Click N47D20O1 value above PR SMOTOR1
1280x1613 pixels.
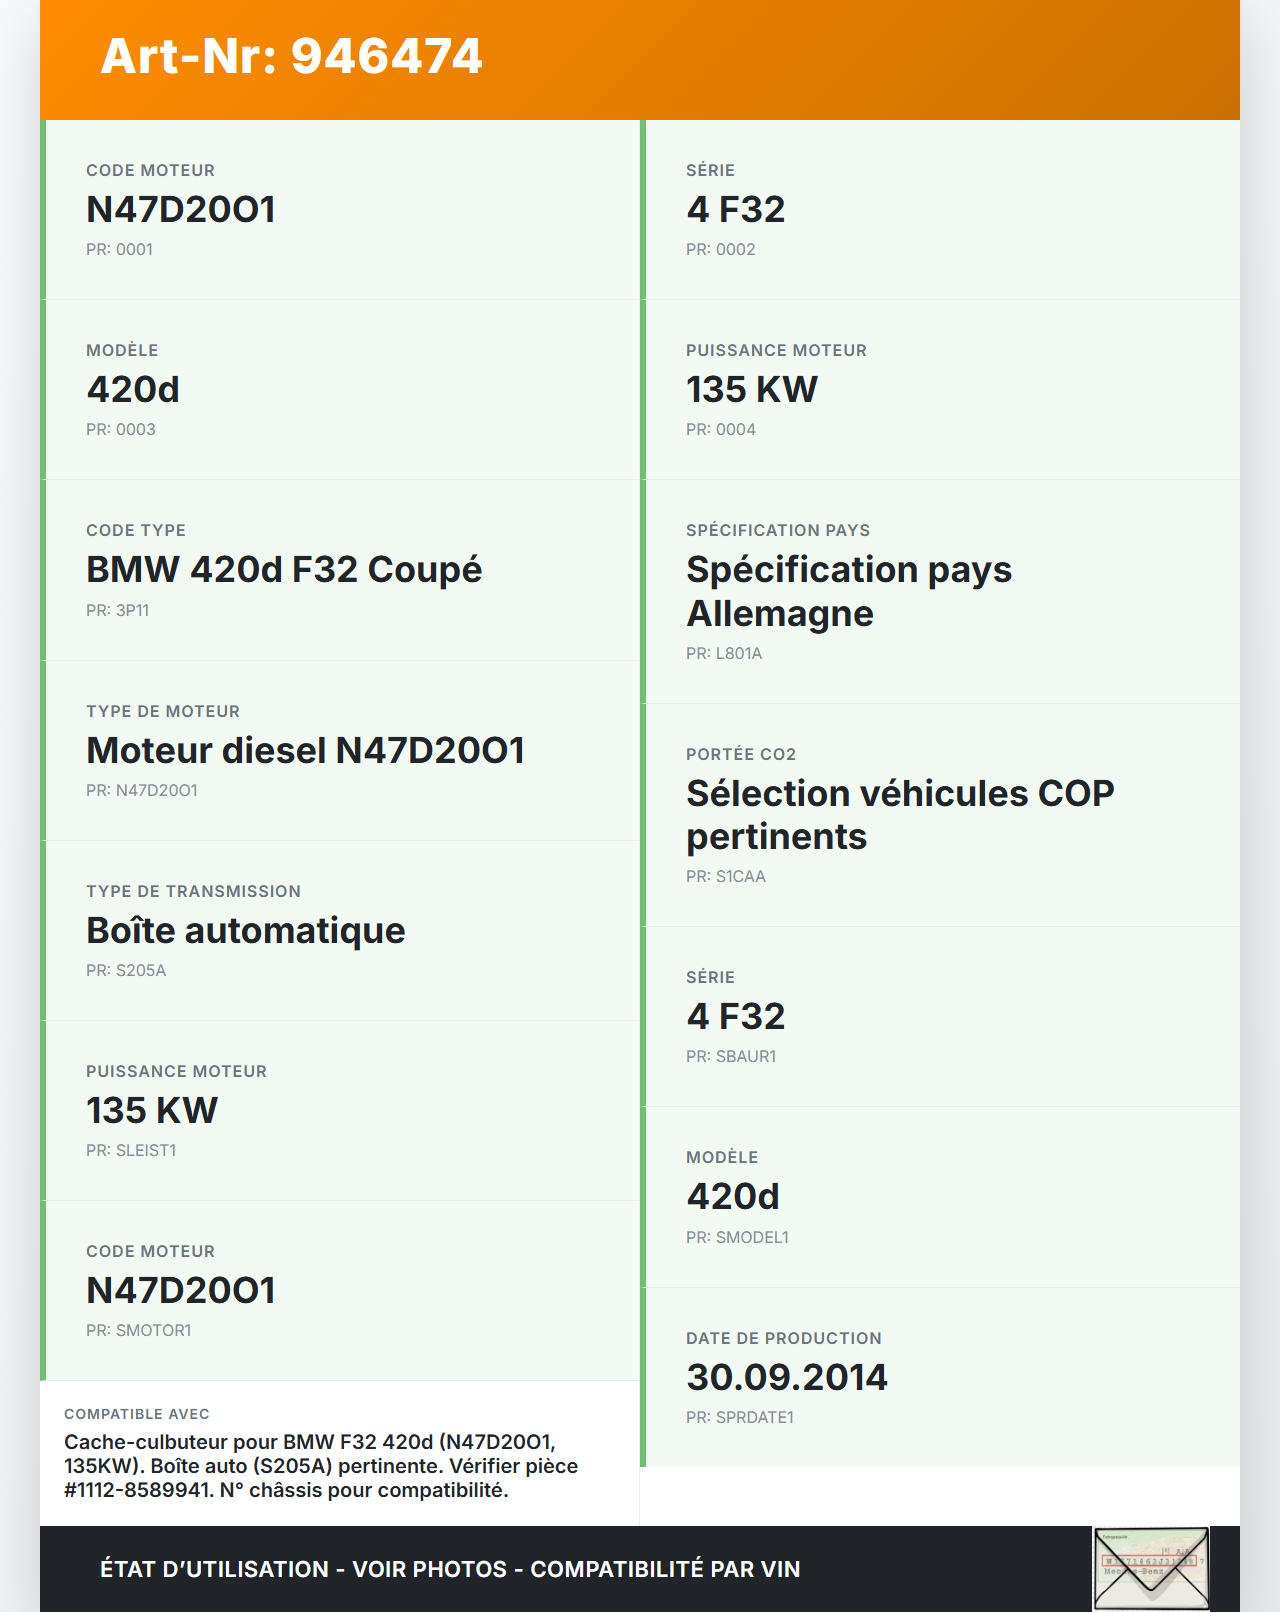click(x=181, y=1291)
